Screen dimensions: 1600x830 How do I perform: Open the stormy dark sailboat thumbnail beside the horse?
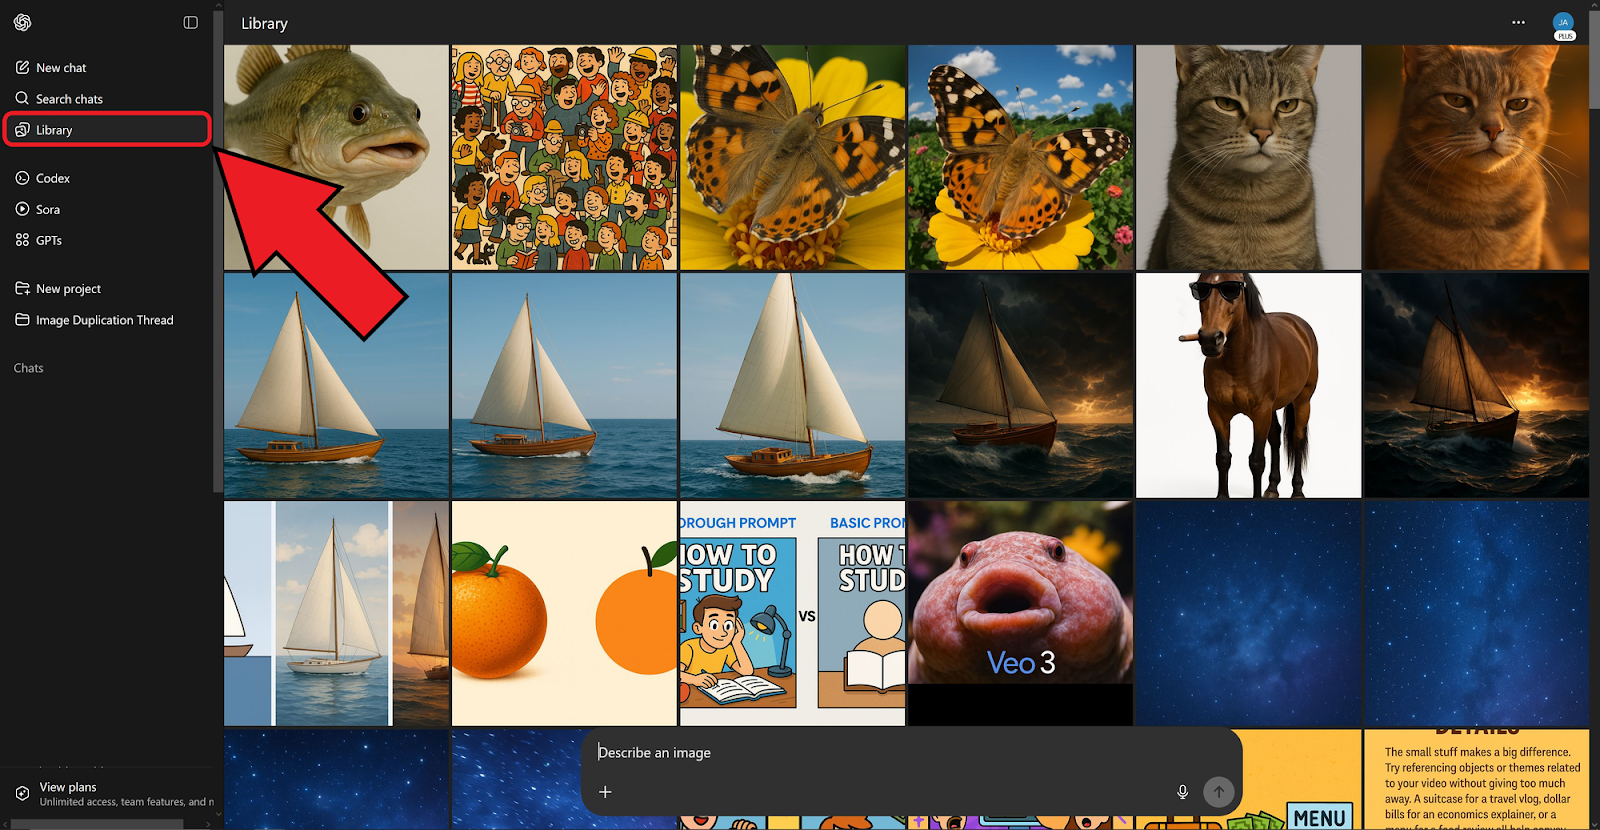pos(1020,385)
